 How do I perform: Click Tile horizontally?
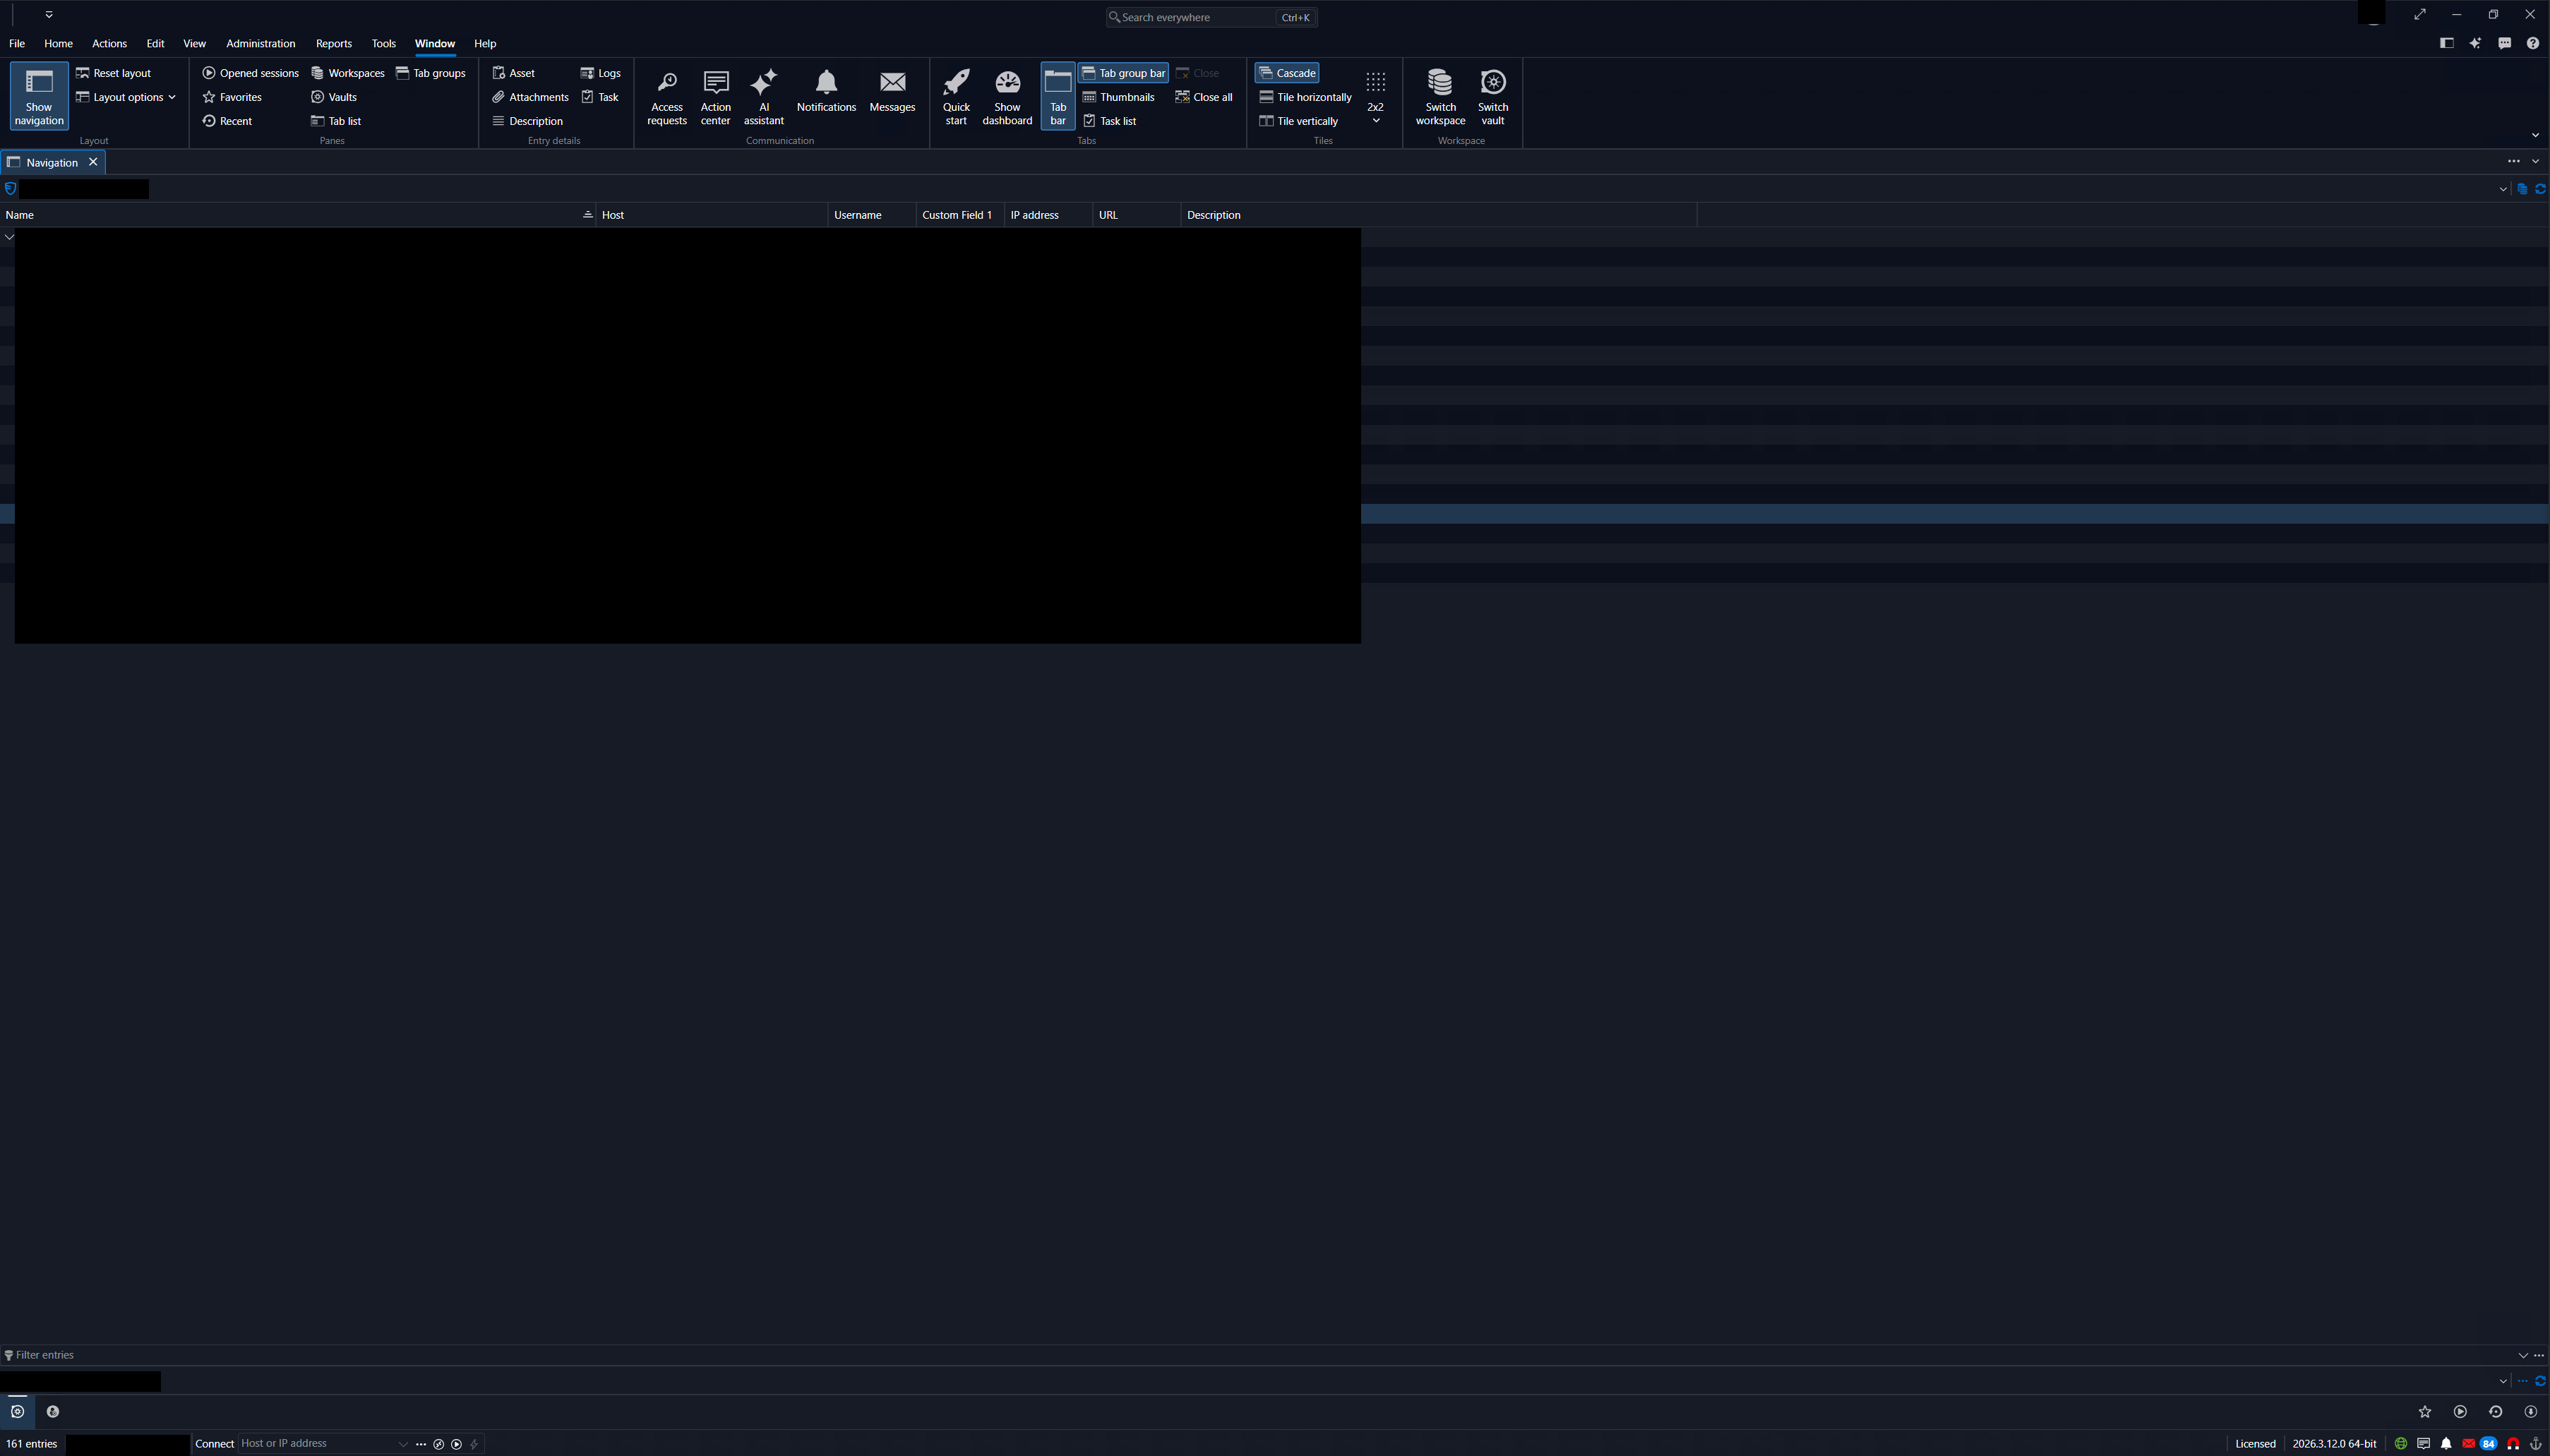pyautogui.click(x=1305, y=97)
